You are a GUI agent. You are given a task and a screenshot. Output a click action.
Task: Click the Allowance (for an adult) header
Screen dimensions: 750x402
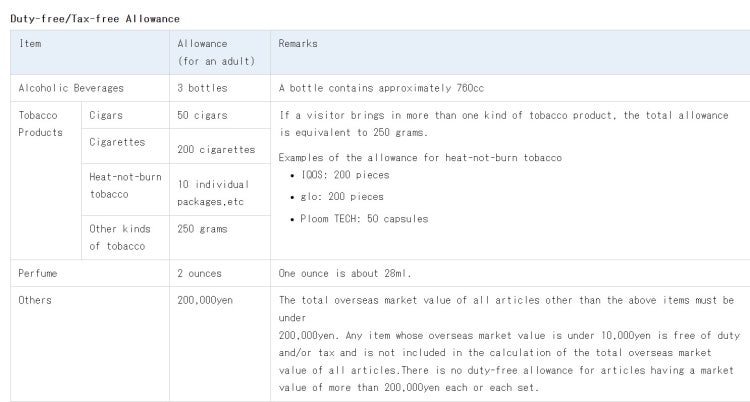[x=220, y=52]
